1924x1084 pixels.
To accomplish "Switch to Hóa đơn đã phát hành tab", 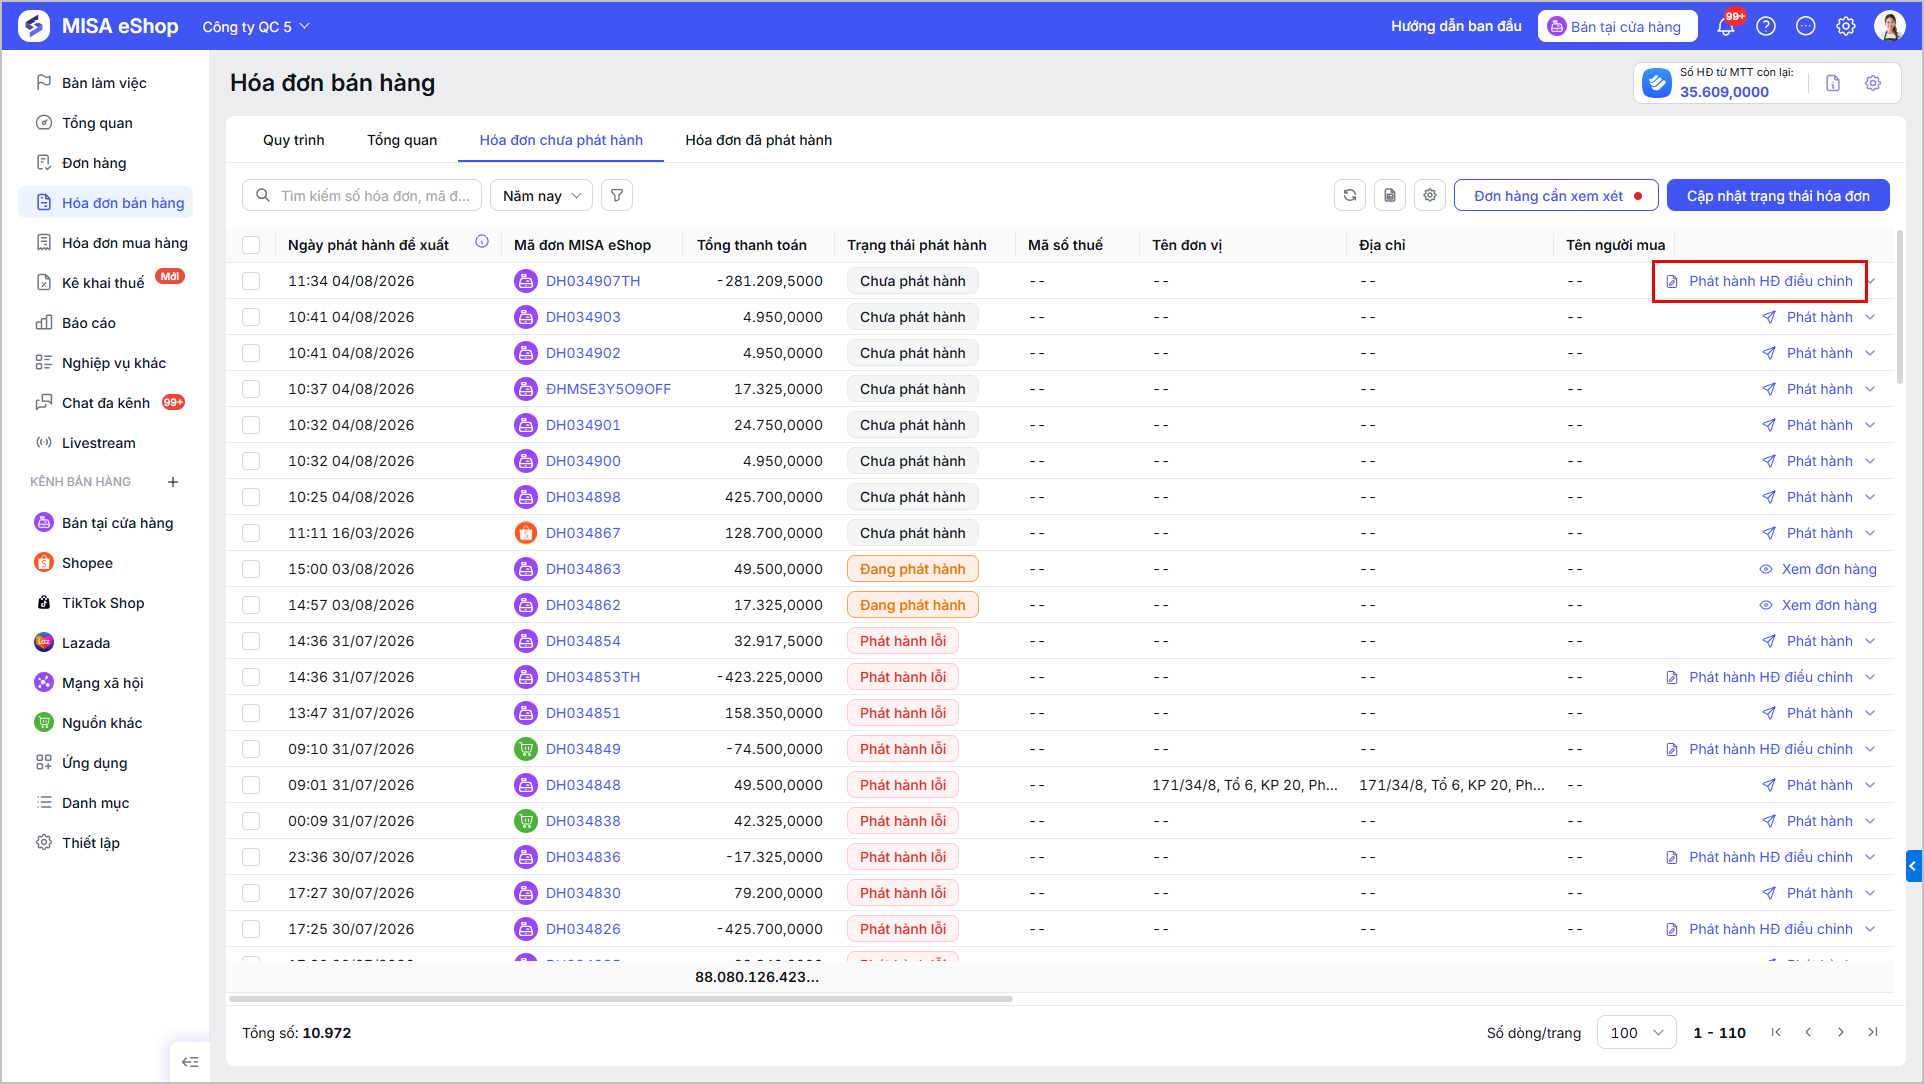I will (758, 140).
